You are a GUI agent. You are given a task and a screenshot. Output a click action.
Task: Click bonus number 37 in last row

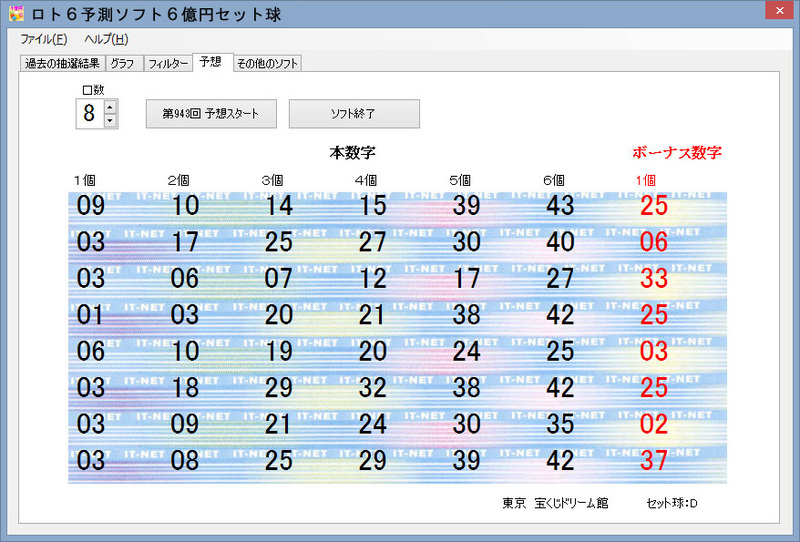coord(654,460)
